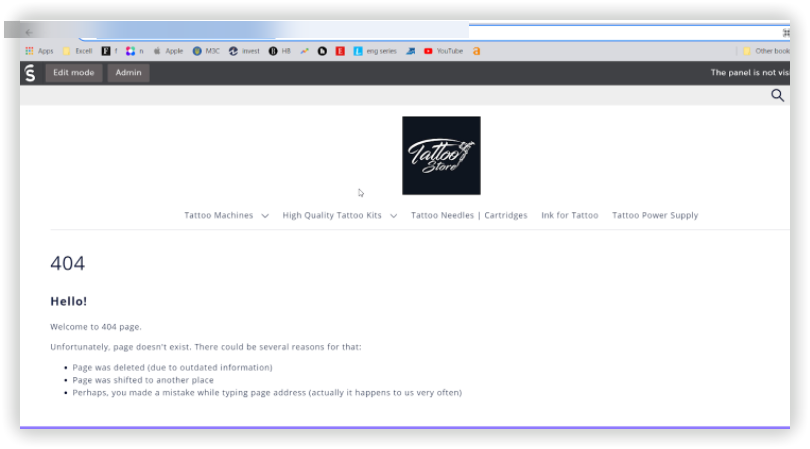Select Tattoo Power Supply menu item
This screenshot has height=449, width=810.
[x=655, y=215]
